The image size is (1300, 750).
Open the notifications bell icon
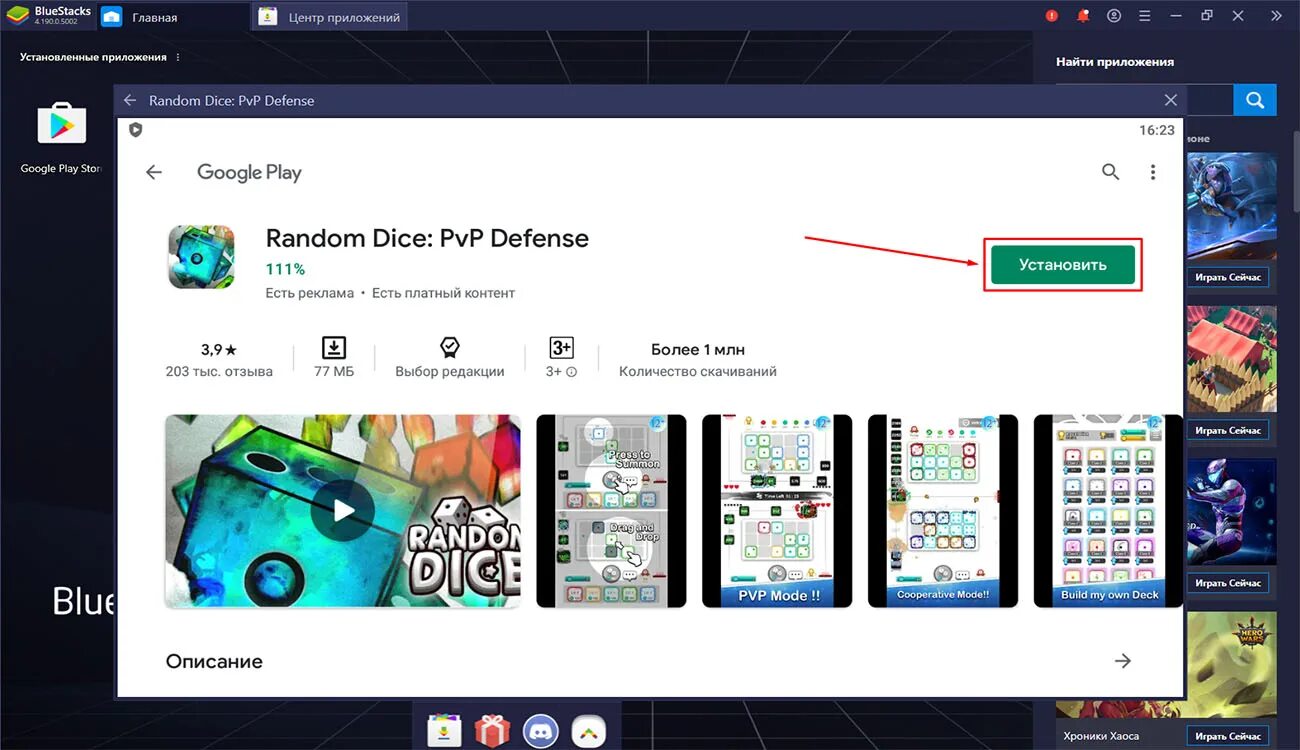[x=1083, y=16]
